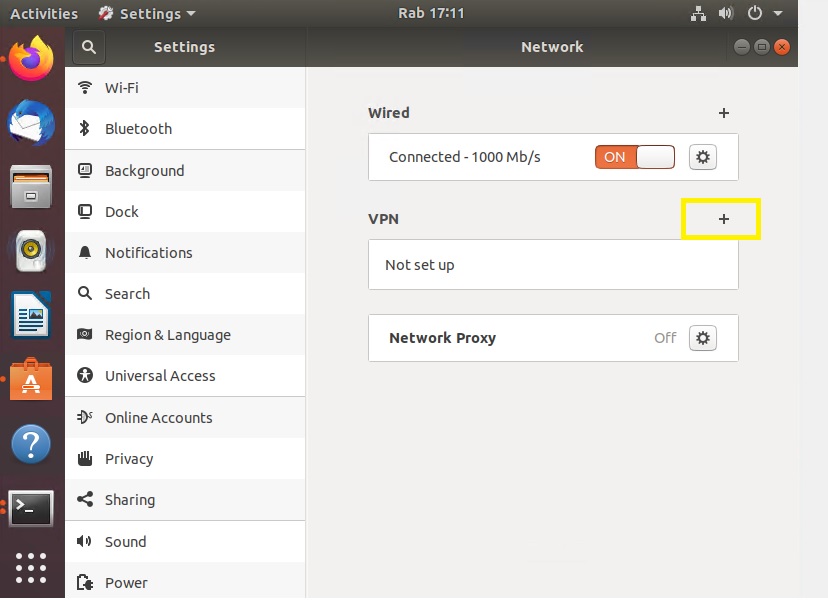Open Network Proxy gear settings

703,338
